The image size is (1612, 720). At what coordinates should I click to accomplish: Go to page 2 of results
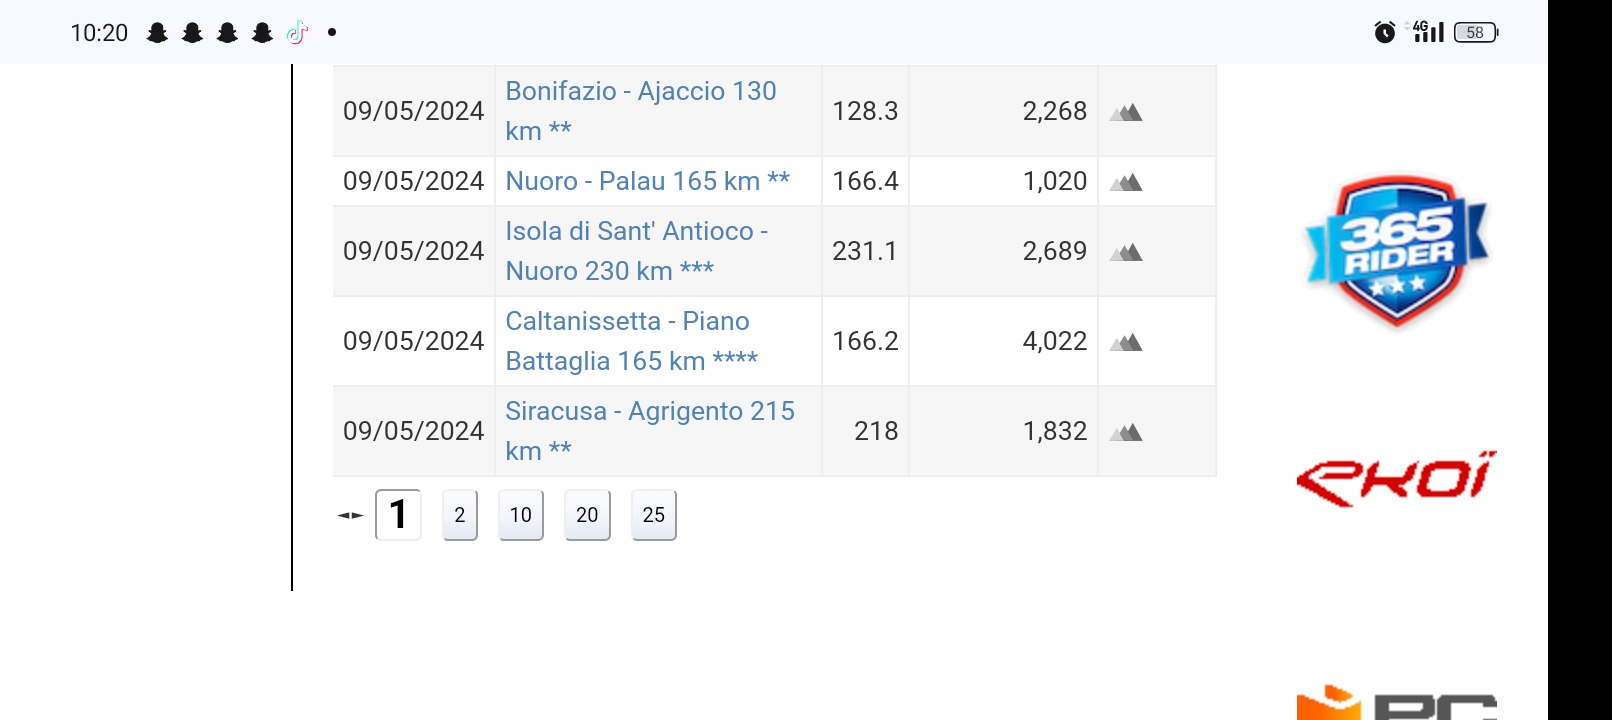(x=460, y=515)
